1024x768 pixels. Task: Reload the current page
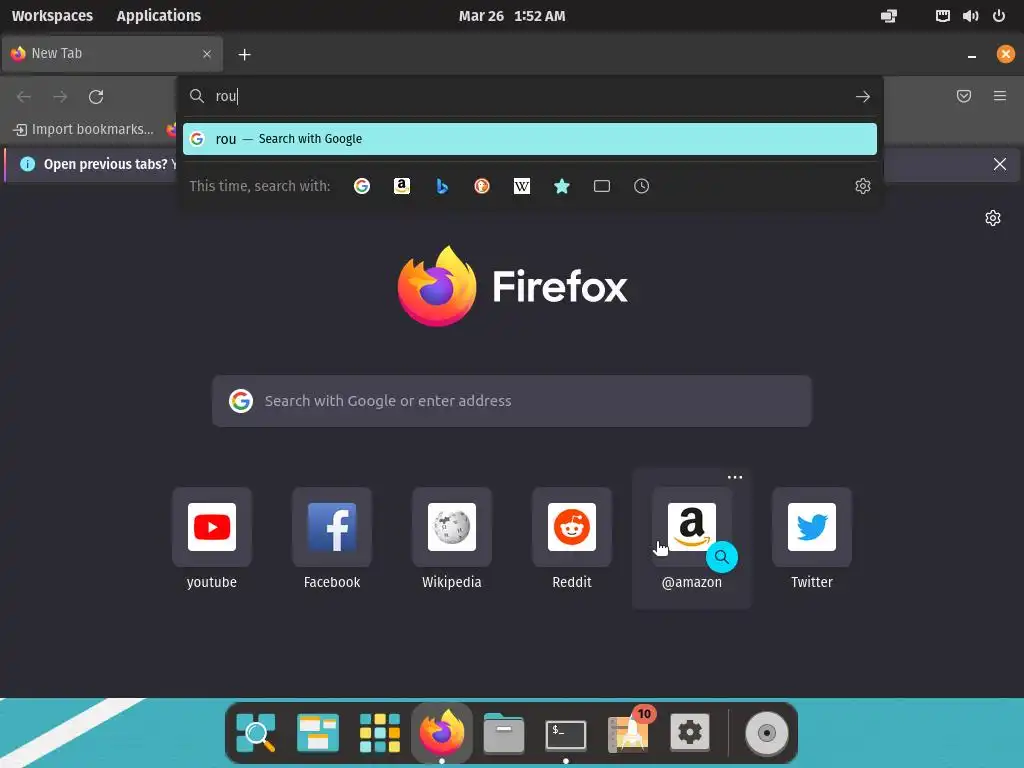tap(96, 97)
